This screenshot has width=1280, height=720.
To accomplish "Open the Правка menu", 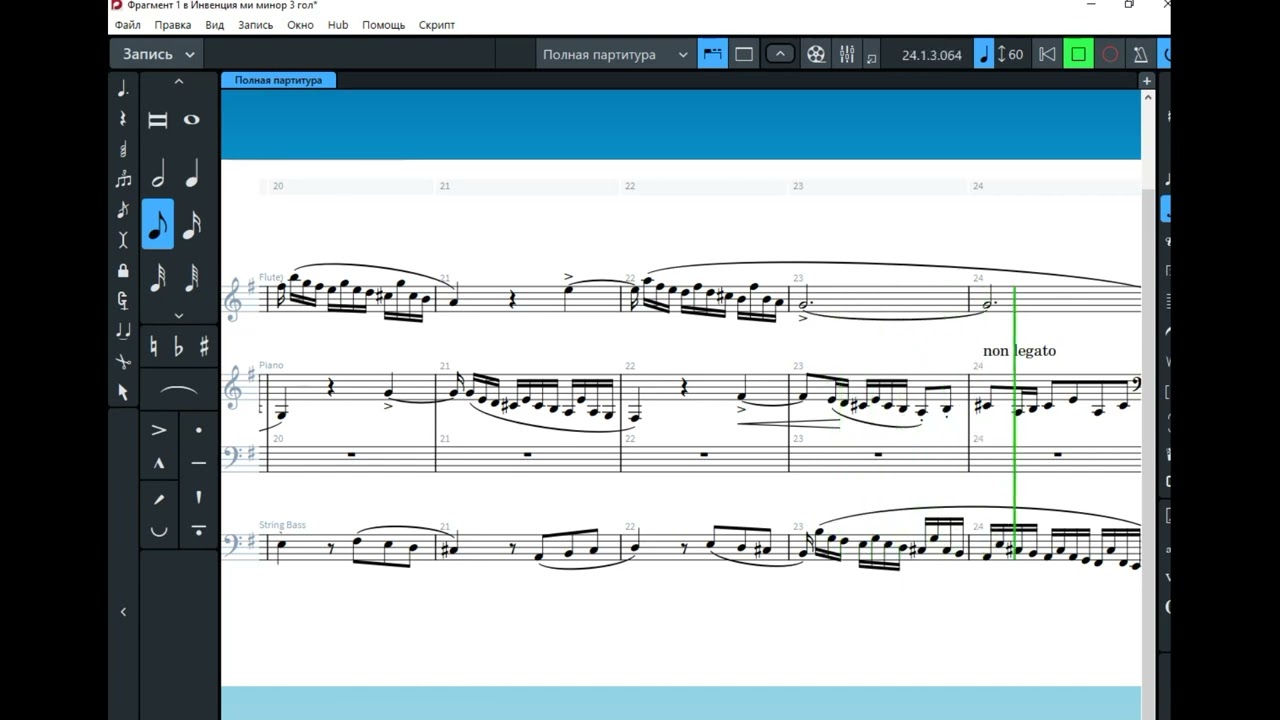I will click(173, 25).
